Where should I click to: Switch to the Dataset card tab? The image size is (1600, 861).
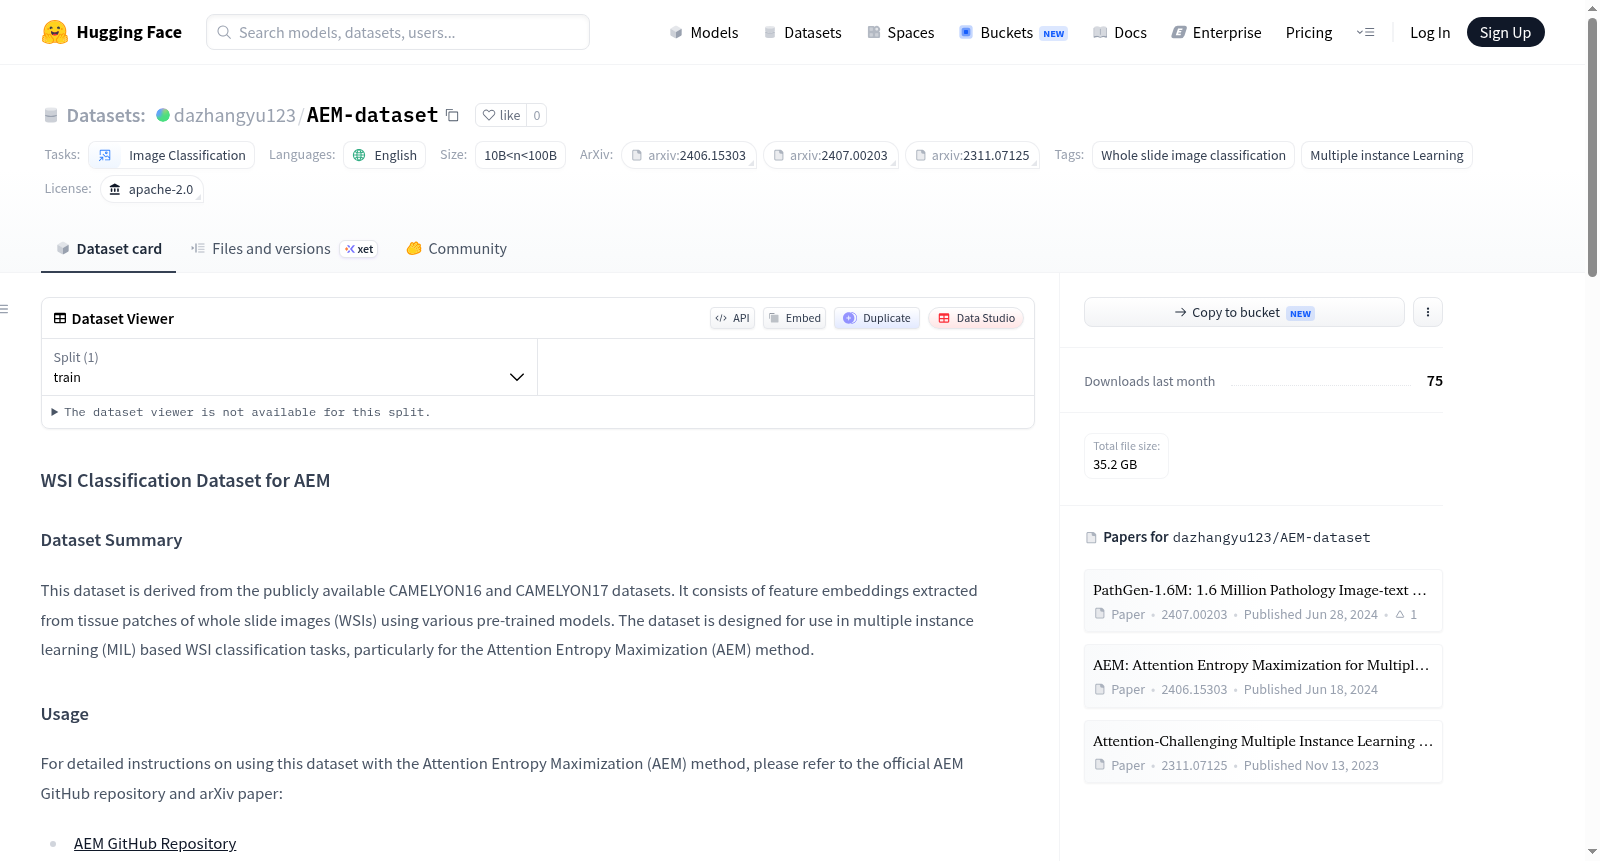click(x=108, y=249)
